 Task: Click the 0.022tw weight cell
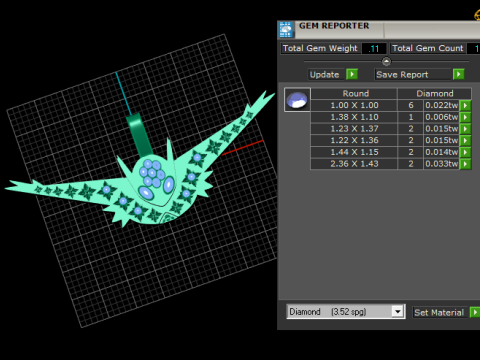click(441, 105)
